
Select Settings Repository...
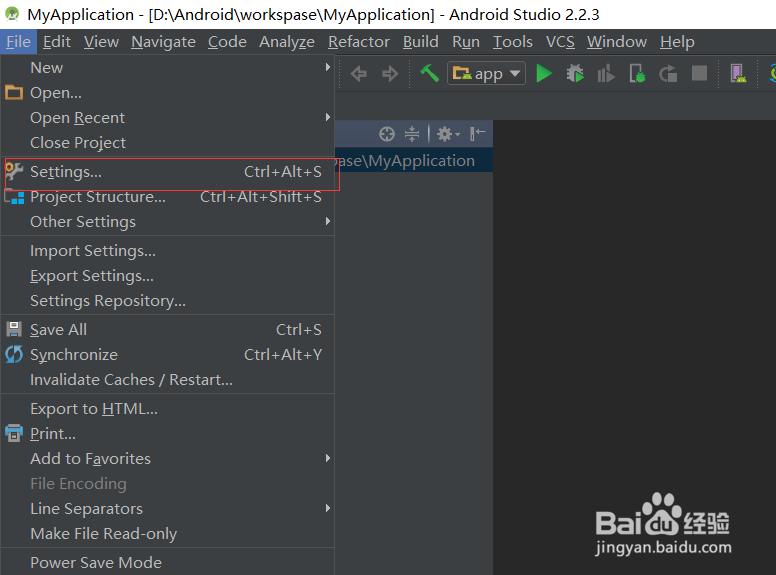tap(167, 300)
